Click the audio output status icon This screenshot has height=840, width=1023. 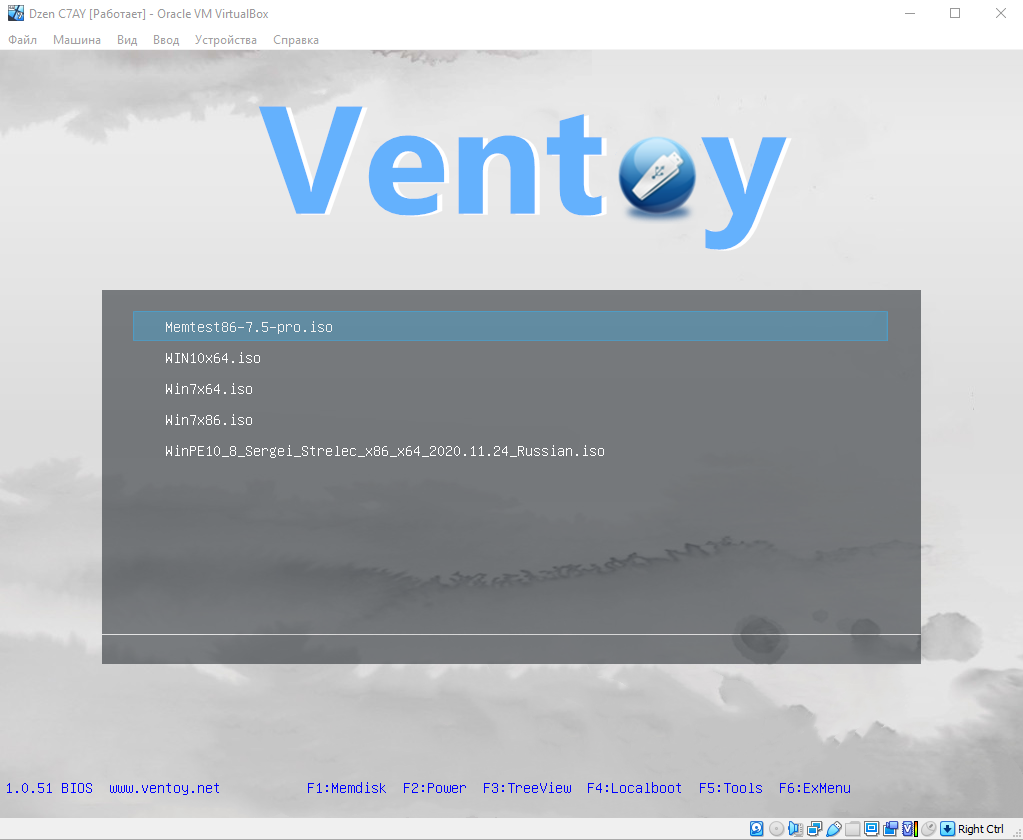(795, 828)
